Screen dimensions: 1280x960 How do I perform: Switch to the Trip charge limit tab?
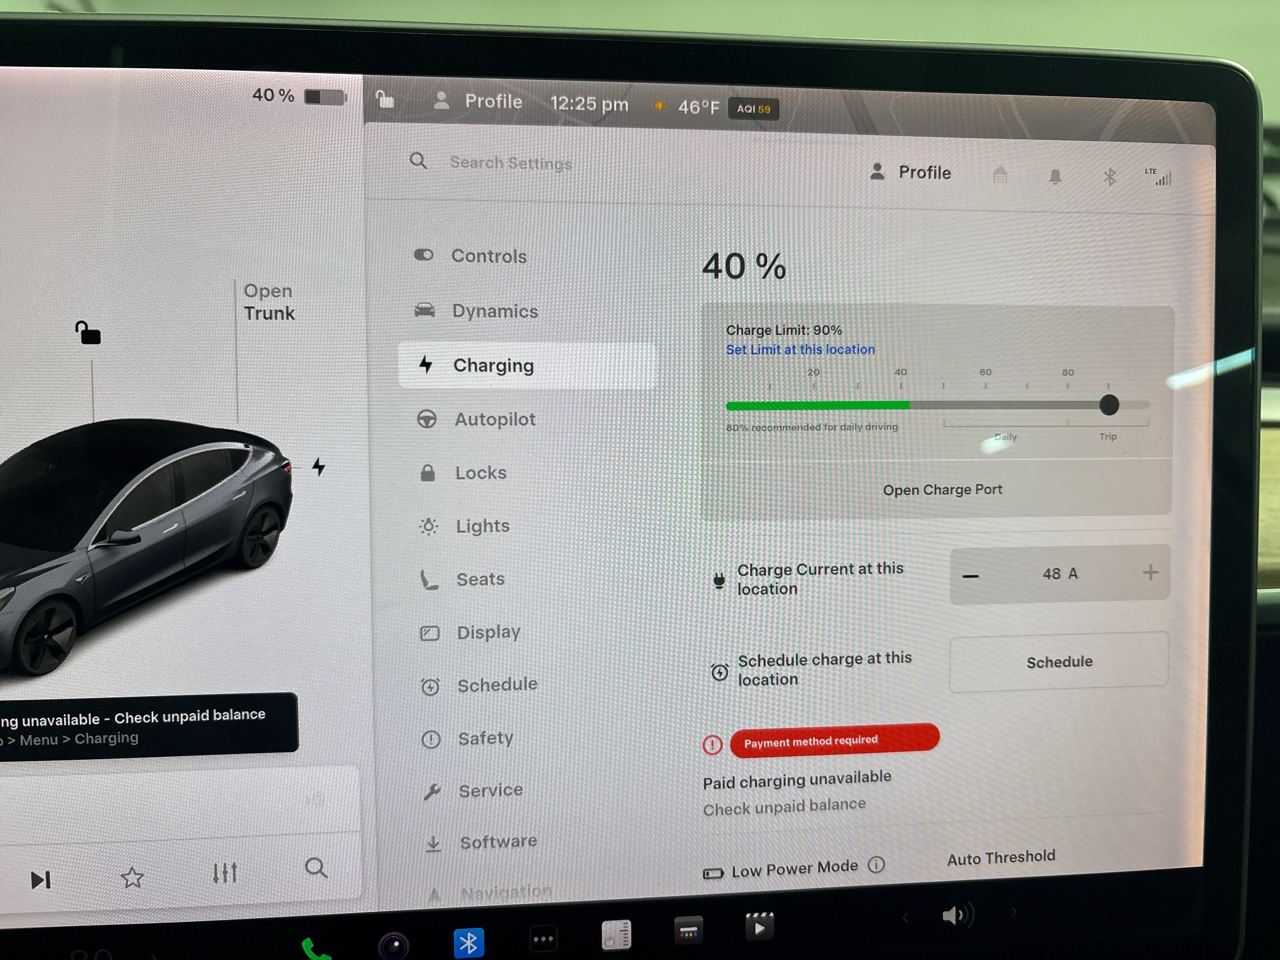tap(1107, 436)
